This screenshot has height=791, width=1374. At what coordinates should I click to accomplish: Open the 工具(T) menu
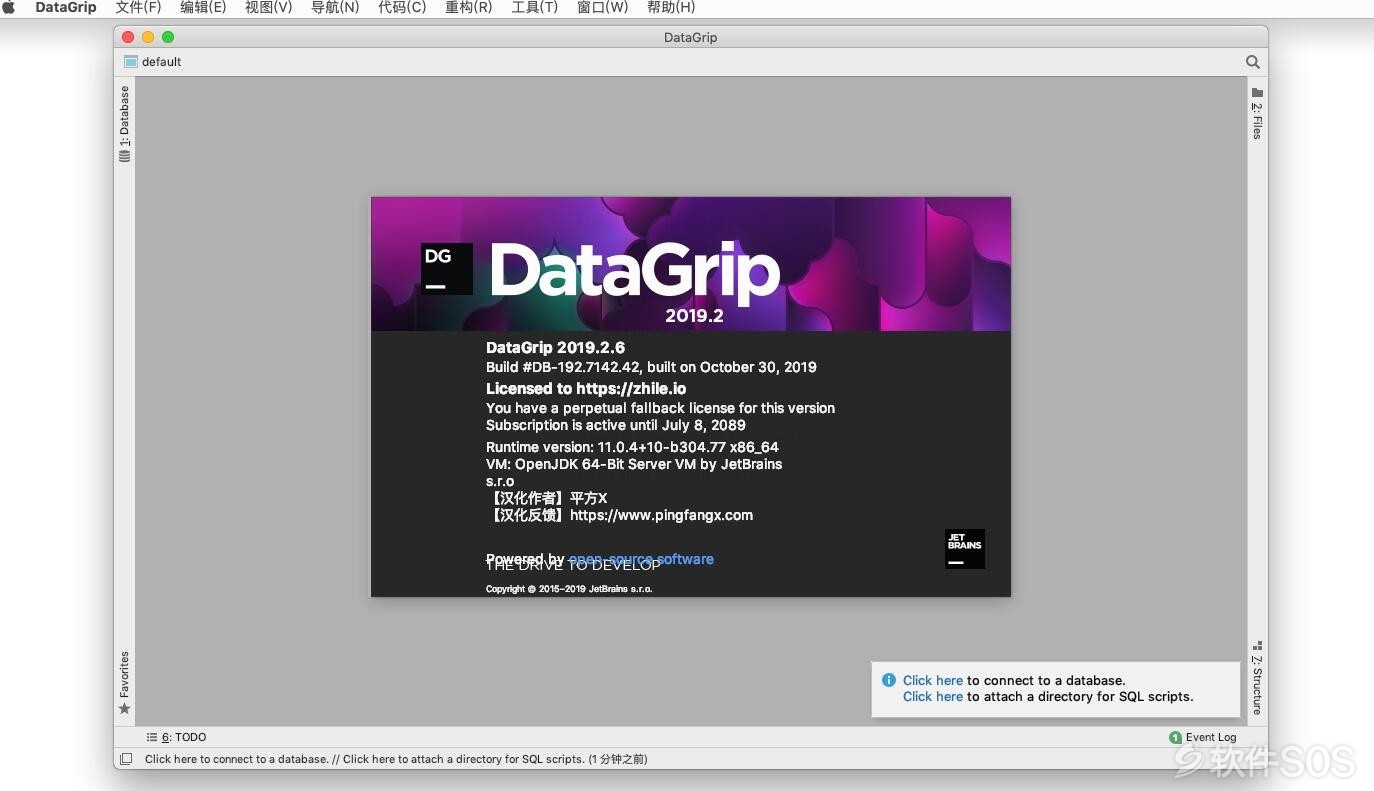click(535, 7)
